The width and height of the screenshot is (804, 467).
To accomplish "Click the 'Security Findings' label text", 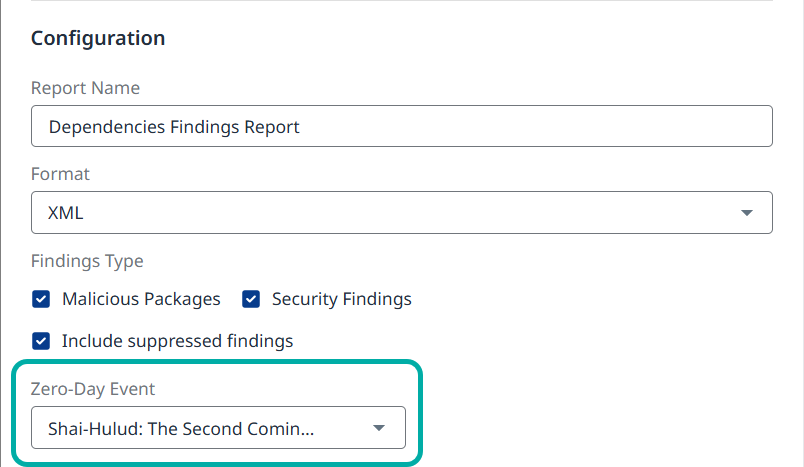I will point(341,299).
